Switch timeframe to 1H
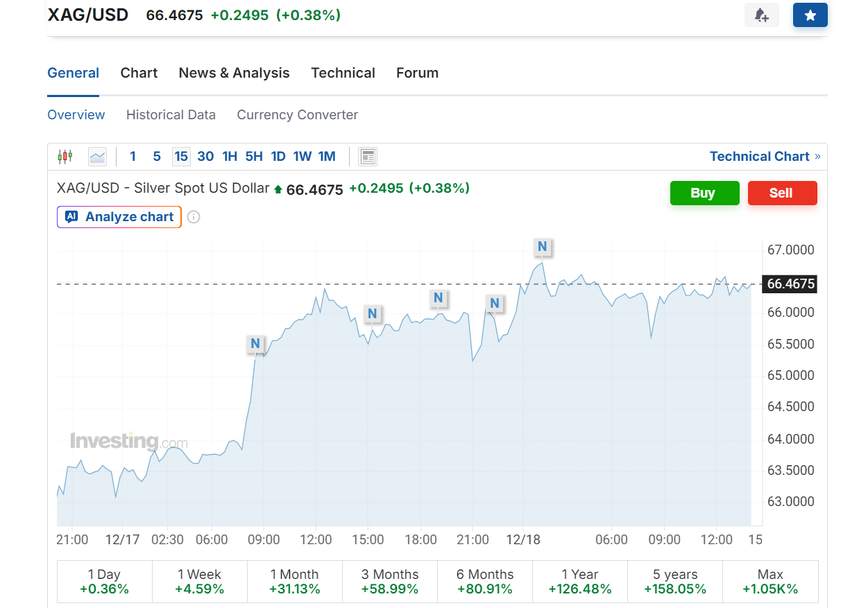This screenshot has height=608, width=850. tap(229, 156)
